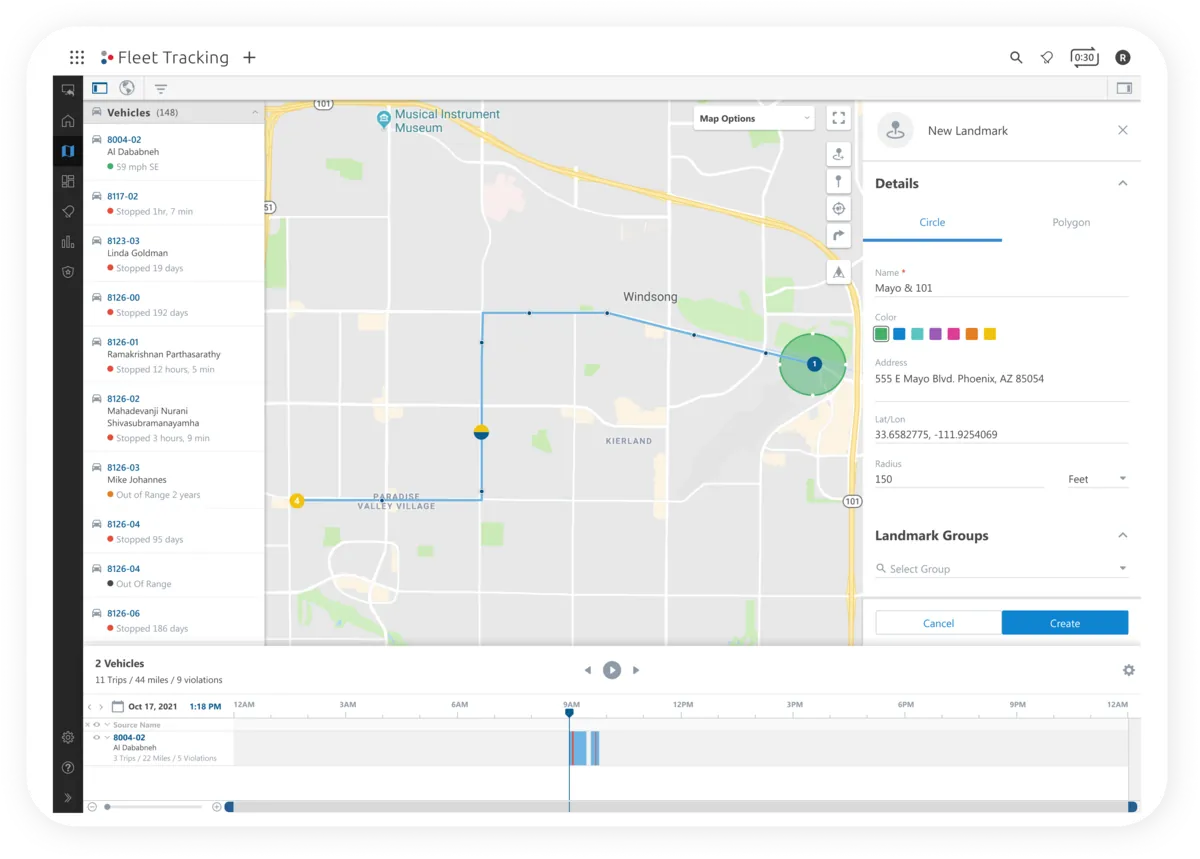Switch to the Polygon tab
Screen dimensions: 1200x859
pos(1071,223)
